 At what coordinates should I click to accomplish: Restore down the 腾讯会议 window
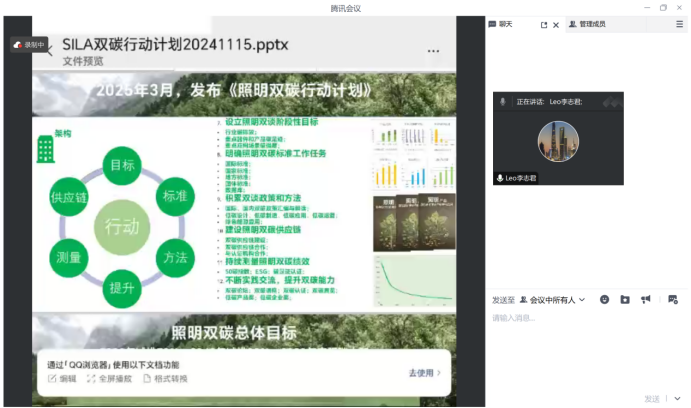pos(663,7)
